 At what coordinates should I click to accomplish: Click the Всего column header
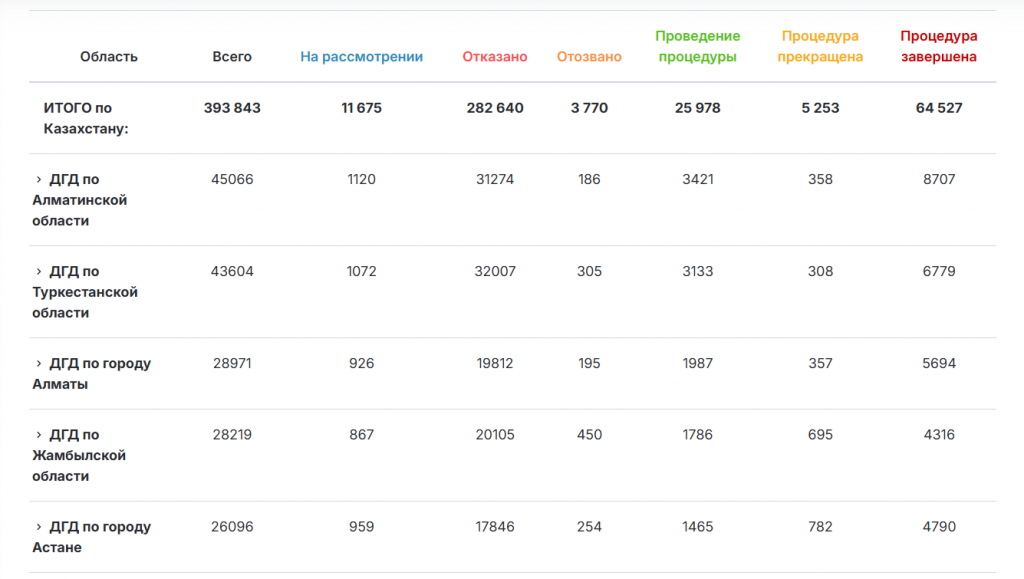click(x=232, y=57)
